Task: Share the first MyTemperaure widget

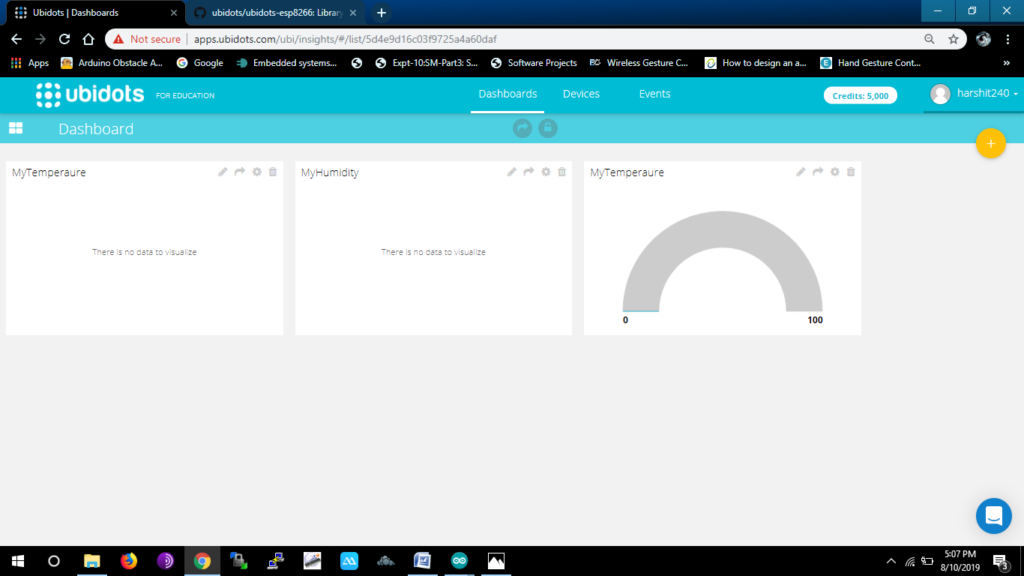Action: click(x=240, y=172)
